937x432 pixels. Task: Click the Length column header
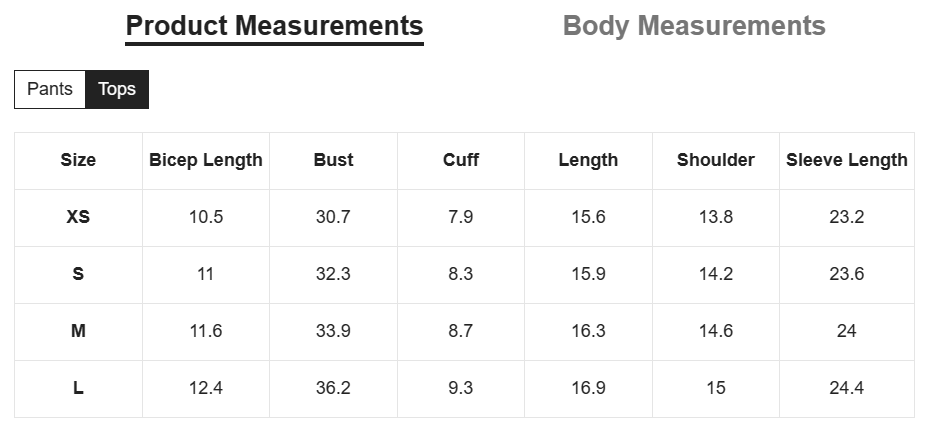pyautogui.click(x=588, y=160)
